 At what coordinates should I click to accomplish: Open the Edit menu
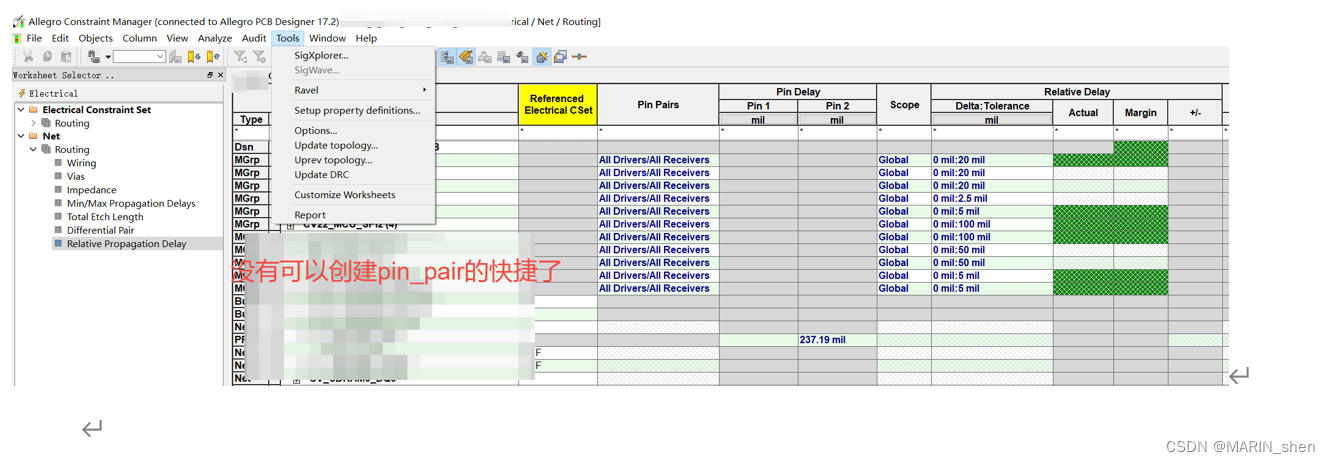(61, 38)
